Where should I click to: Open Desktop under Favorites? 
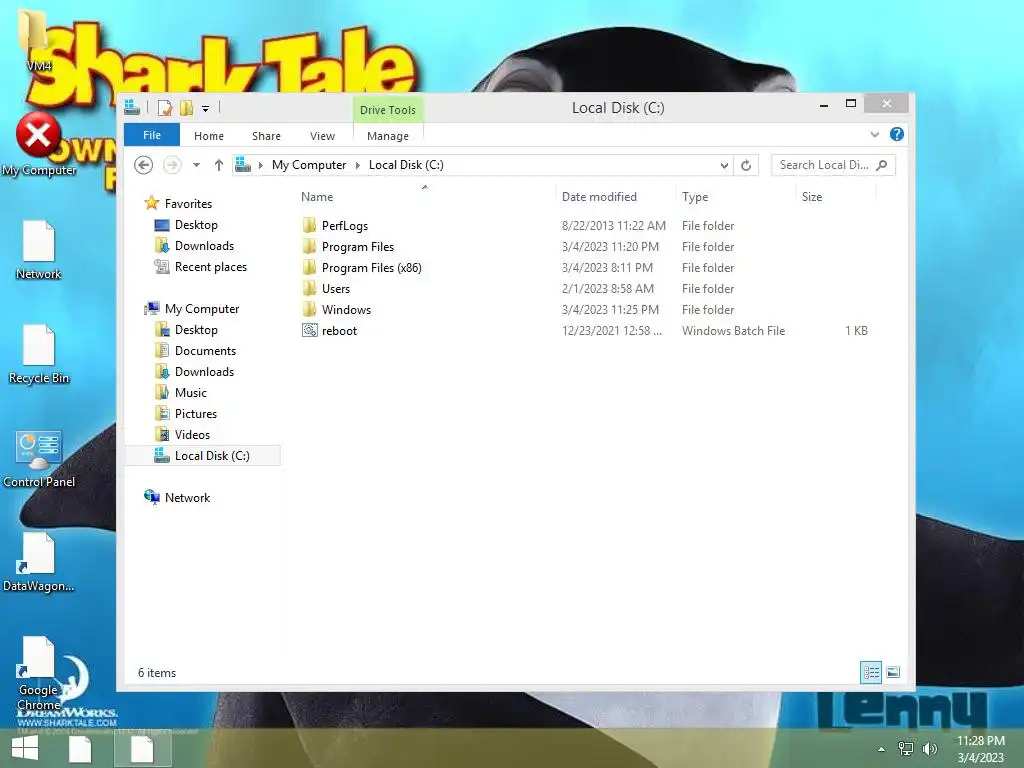pyautogui.click(x=185, y=225)
